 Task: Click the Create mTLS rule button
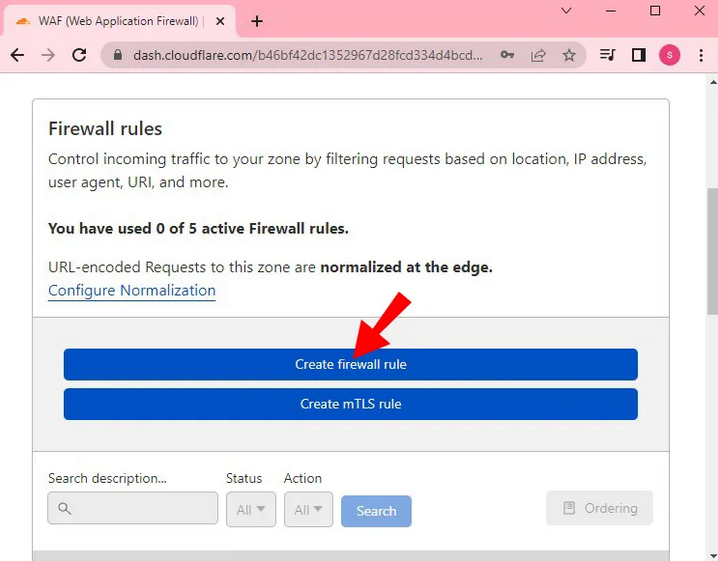coord(350,404)
